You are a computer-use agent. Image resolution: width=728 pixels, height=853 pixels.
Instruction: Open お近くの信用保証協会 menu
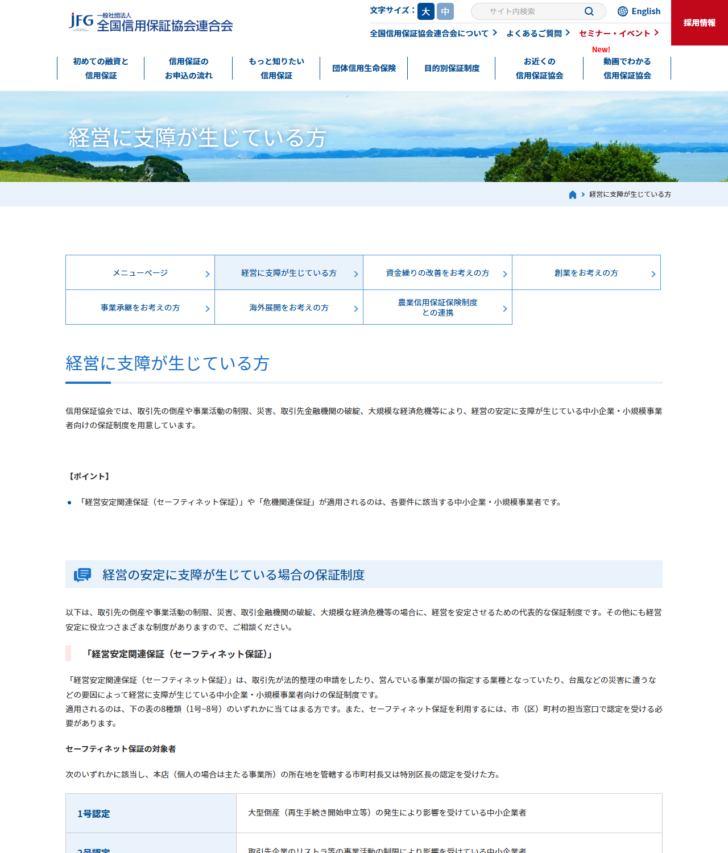539,69
